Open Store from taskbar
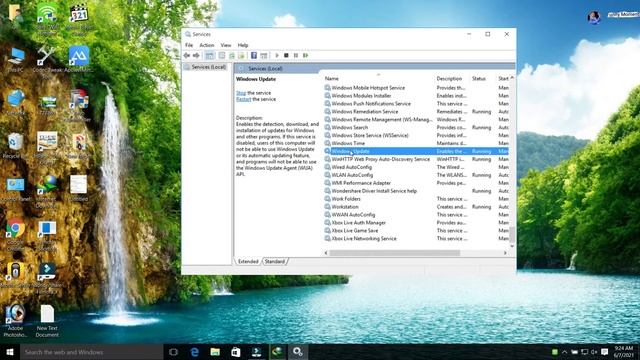 click(x=236, y=352)
